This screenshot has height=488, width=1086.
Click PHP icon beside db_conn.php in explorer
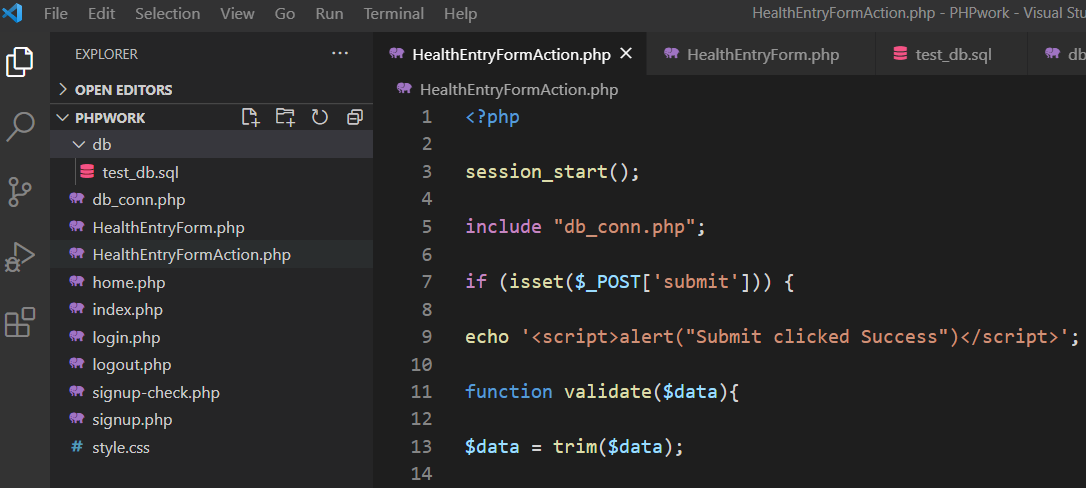click(x=77, y=199)
